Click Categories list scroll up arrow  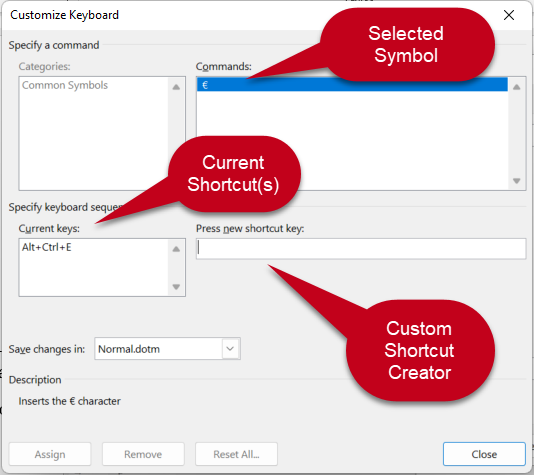coord(176,87)
